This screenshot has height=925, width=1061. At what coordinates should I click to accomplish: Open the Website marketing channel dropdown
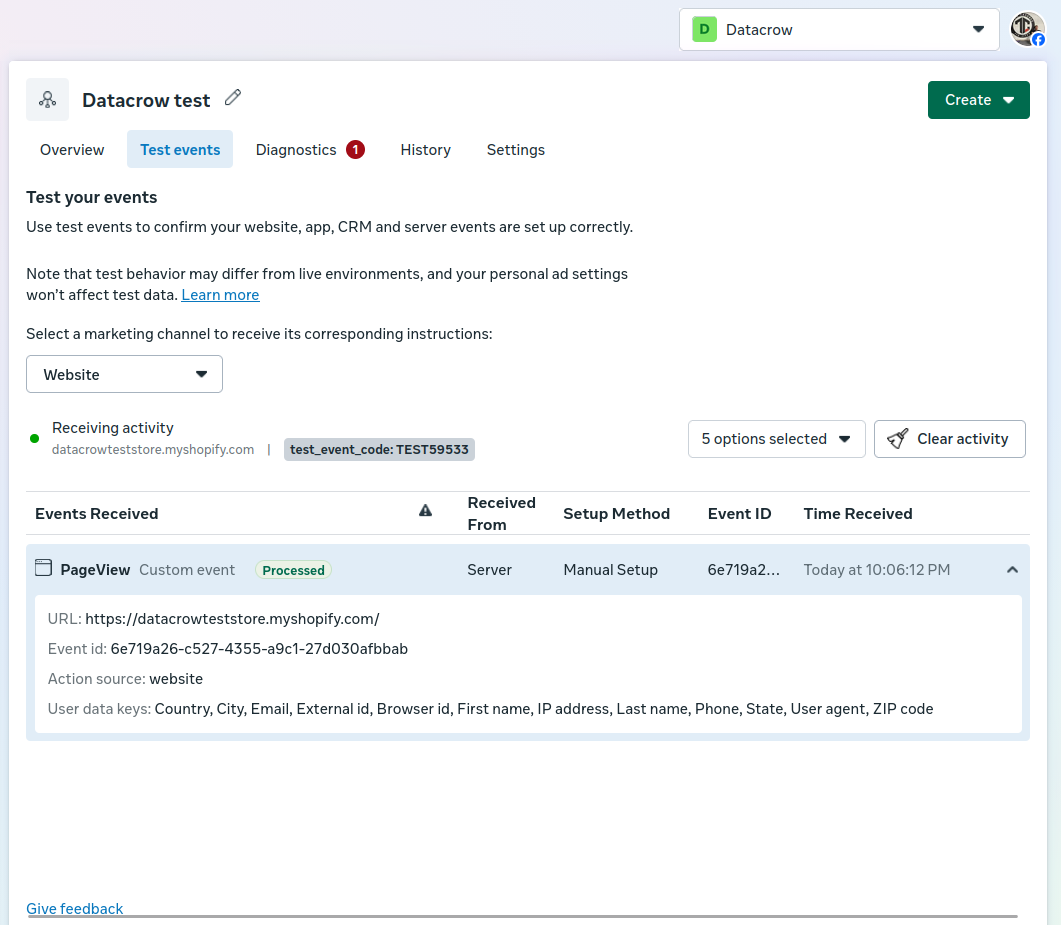(125, 374)
